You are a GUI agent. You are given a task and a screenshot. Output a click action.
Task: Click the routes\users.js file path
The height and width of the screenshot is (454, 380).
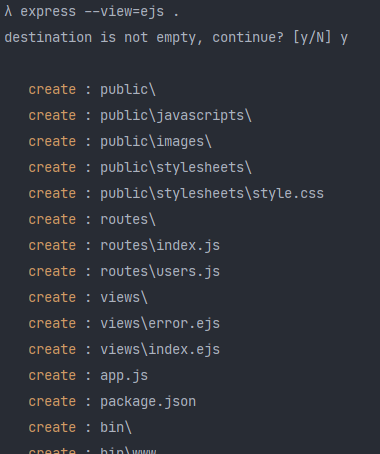coord(160,272)
